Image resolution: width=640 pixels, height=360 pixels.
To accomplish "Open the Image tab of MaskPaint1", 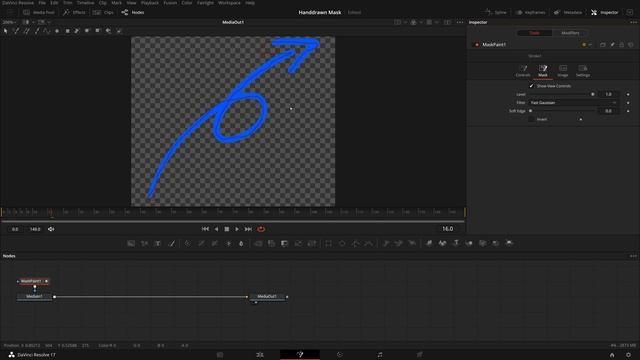I will (x=562, y=71).
